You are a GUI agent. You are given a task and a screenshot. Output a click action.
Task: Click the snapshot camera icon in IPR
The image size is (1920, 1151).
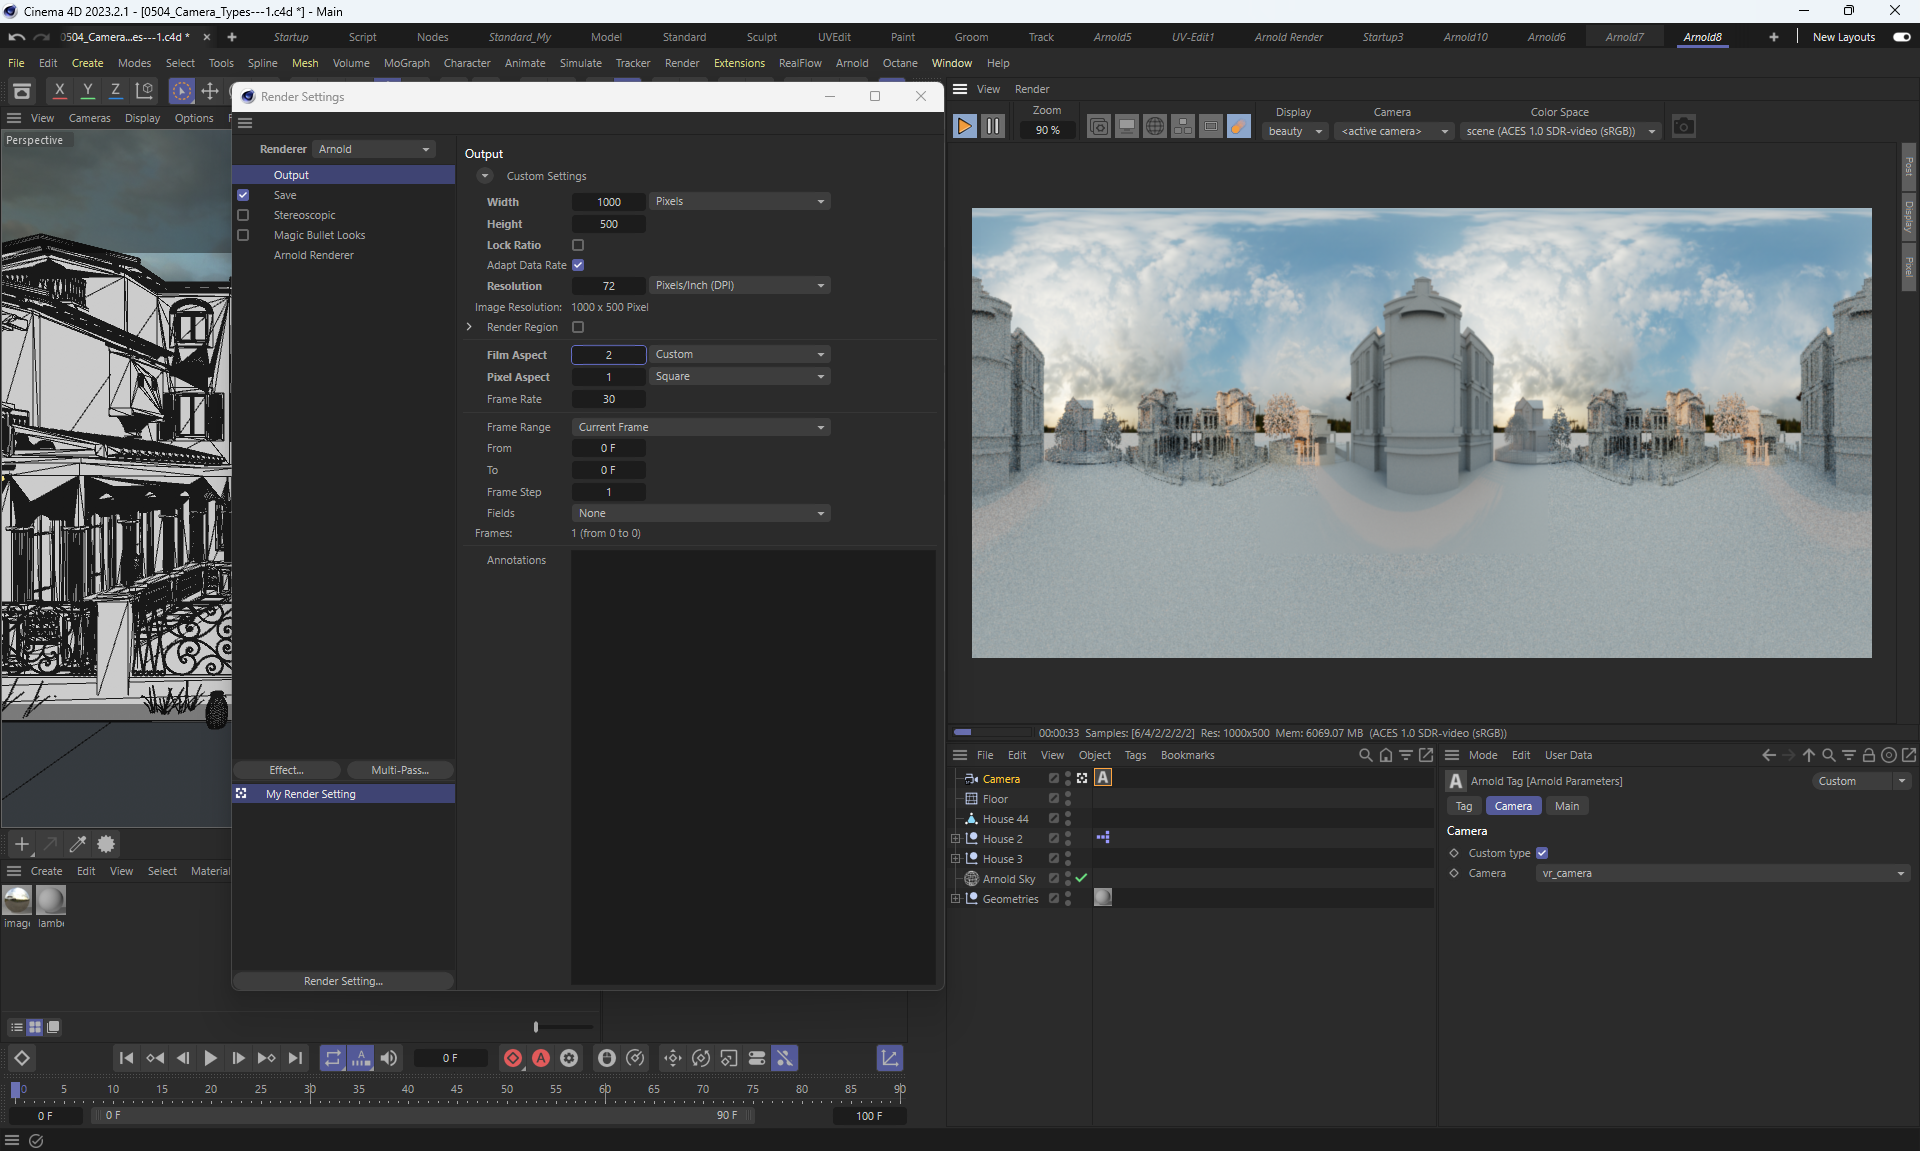[1684, 127]
